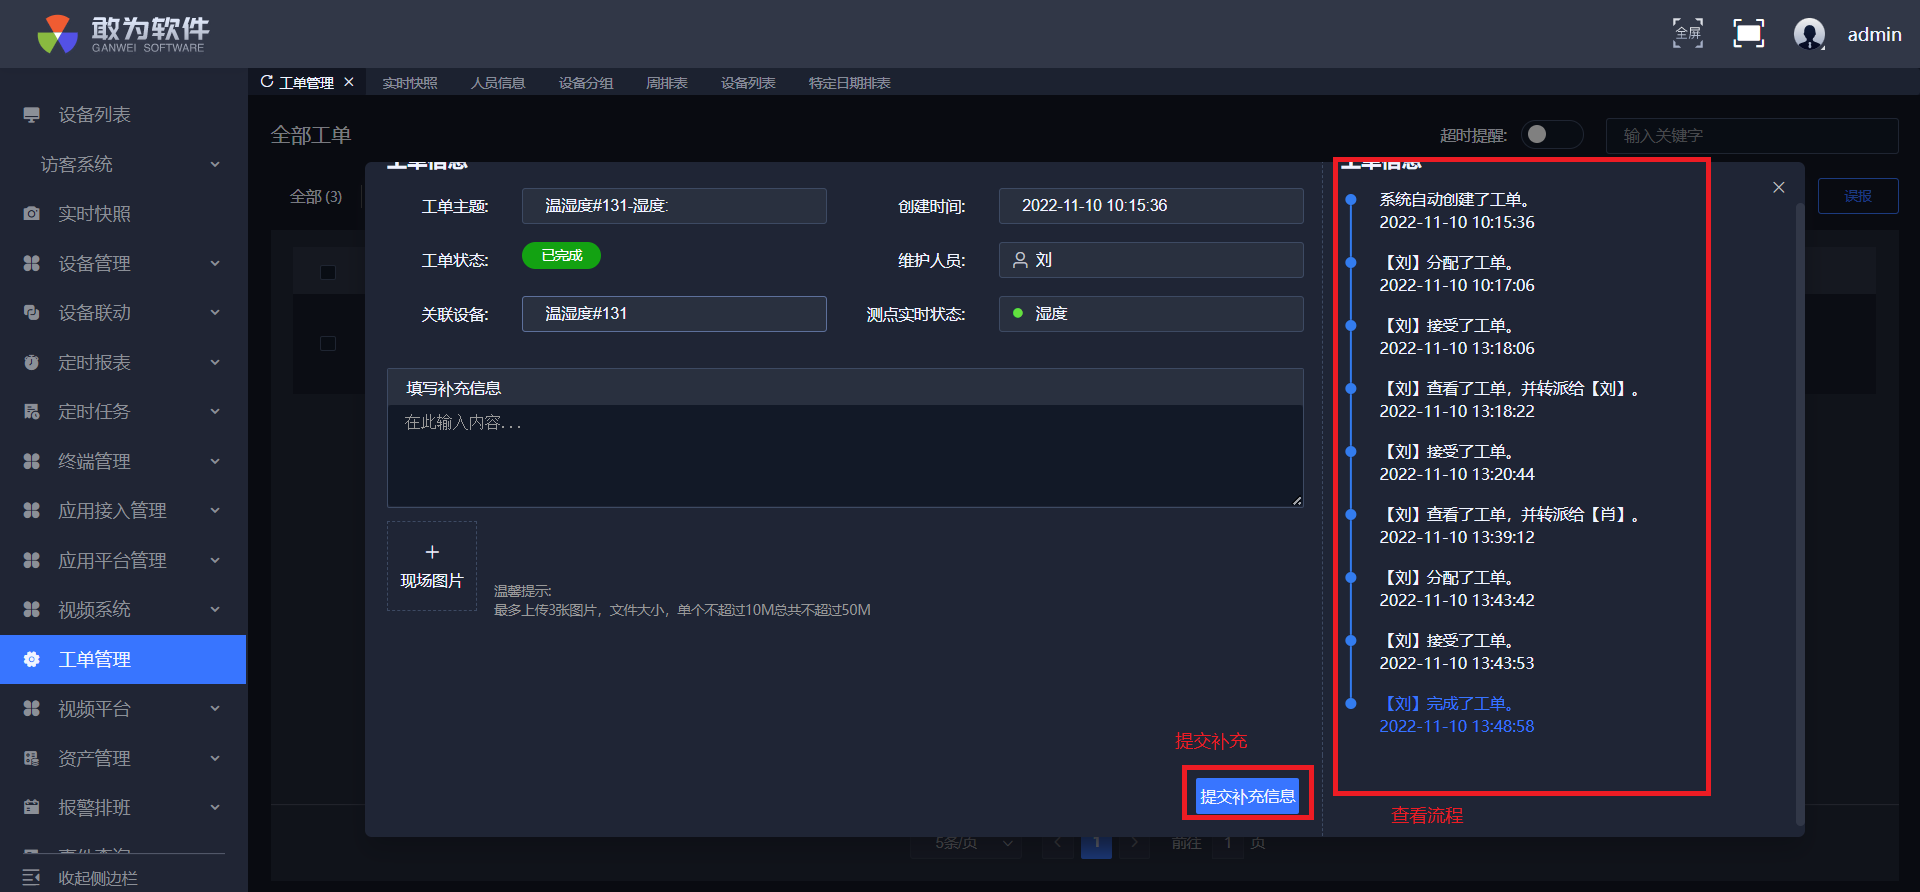Click the 设备联动 icon in sidebar
The image size is (1920, 892).
[x=32, y=313]
